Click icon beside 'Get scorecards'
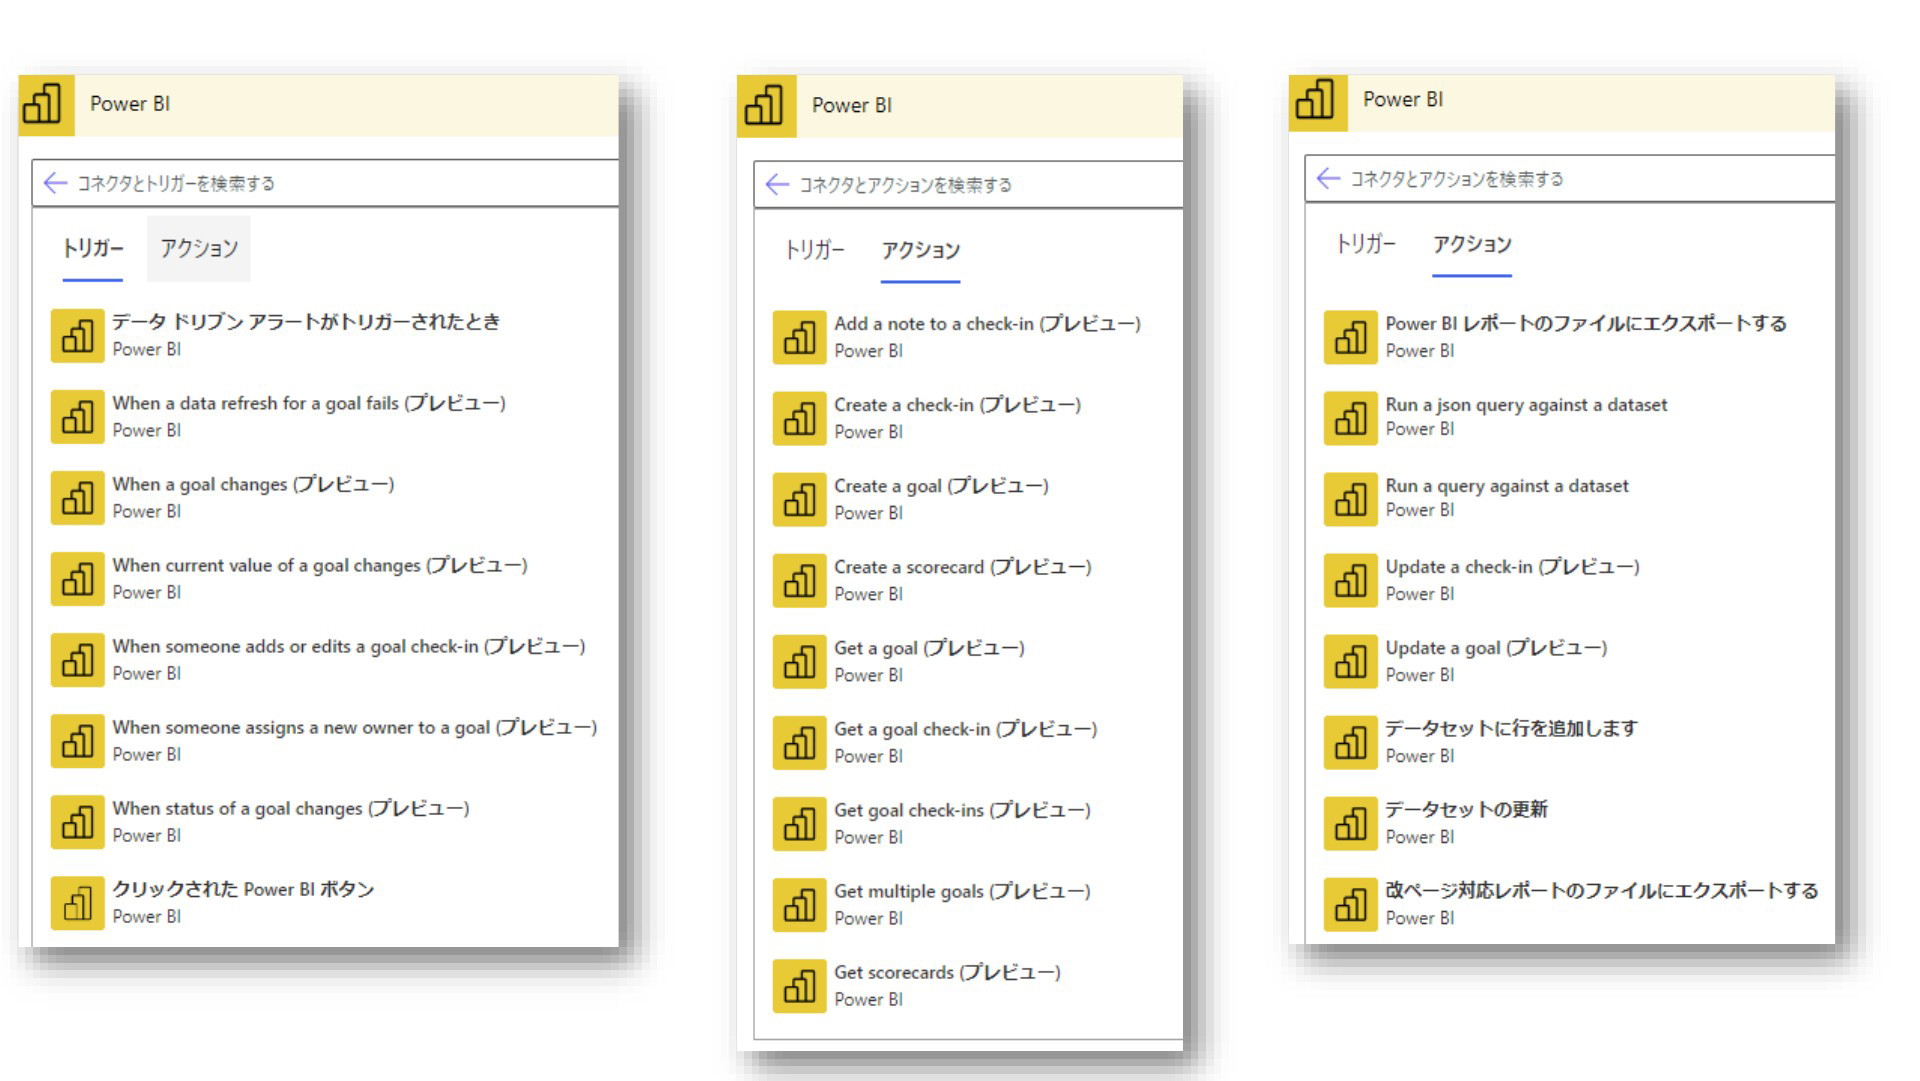This screenshot has height=1081, width=1920. pos(799,986)
